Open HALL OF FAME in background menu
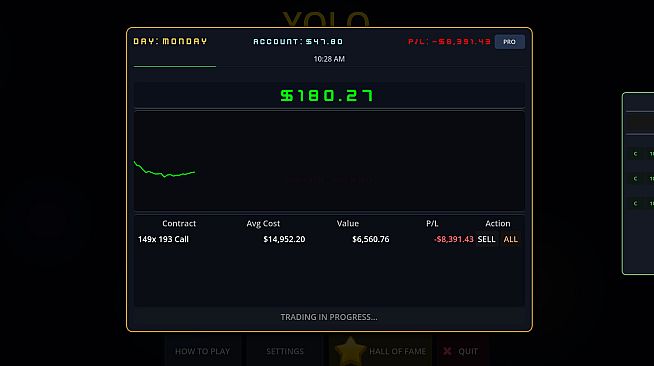 380,351
